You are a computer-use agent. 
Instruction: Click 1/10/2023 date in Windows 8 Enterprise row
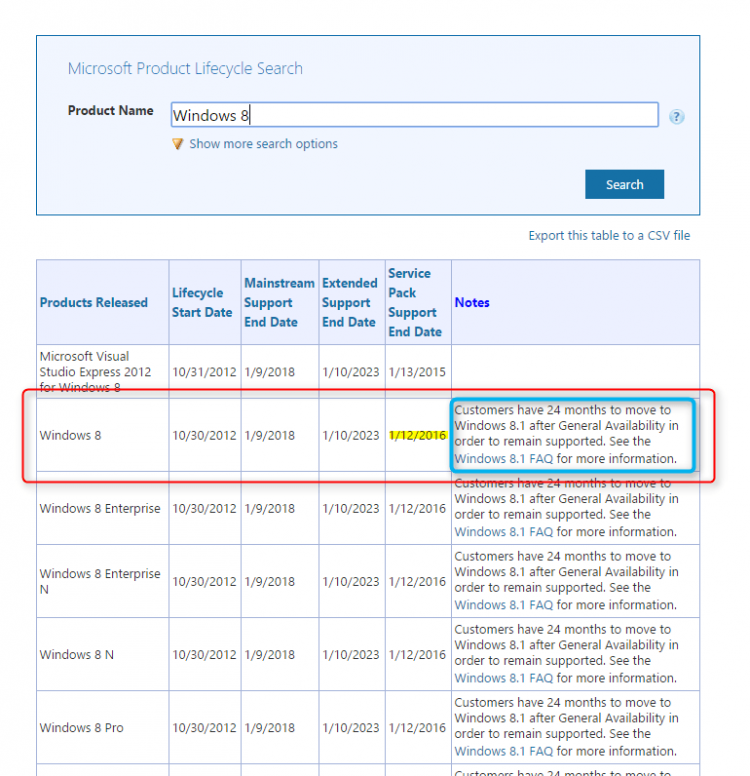coord(350,509)
